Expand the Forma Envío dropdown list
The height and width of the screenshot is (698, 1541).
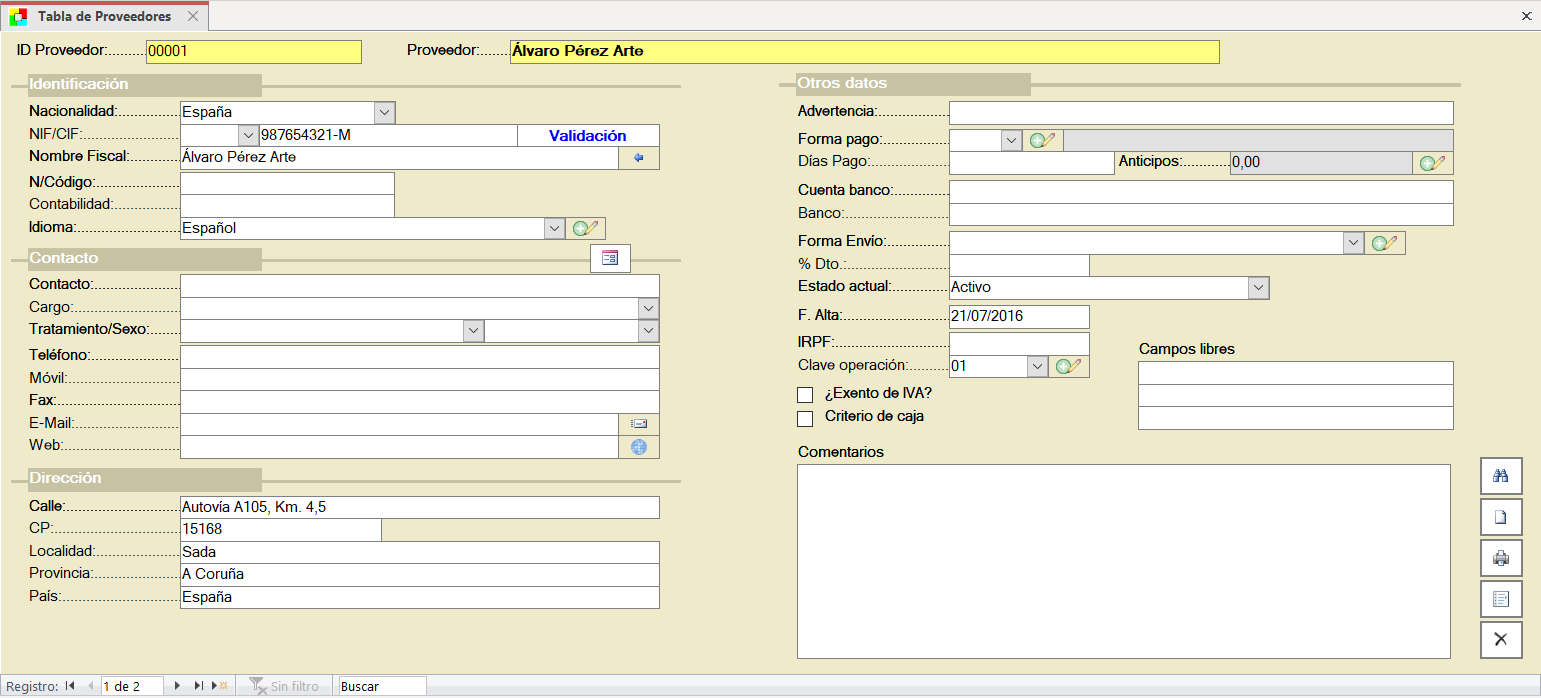click(x=1353, y=242)
